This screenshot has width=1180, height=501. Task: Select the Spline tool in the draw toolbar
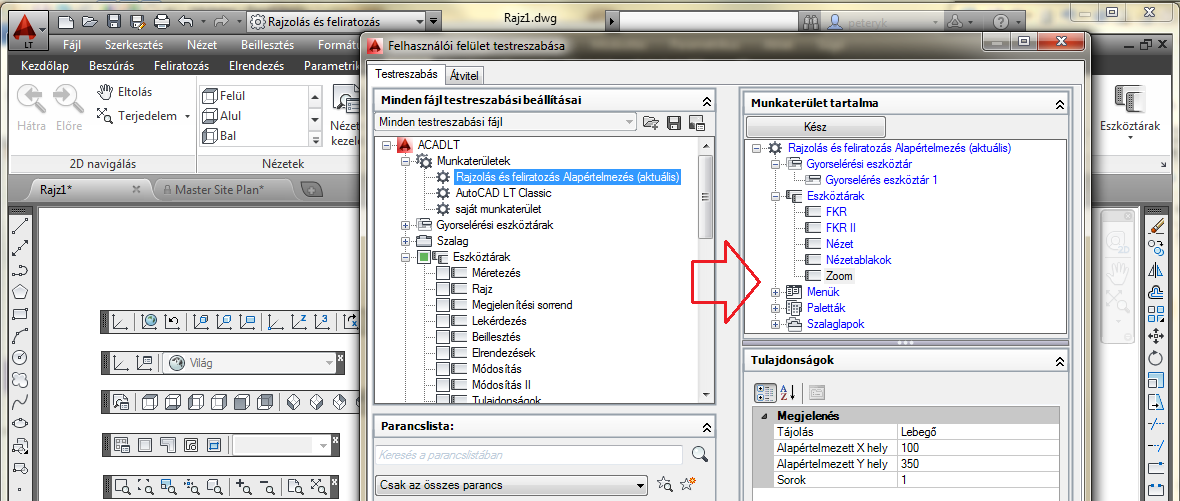pos(21,401)
